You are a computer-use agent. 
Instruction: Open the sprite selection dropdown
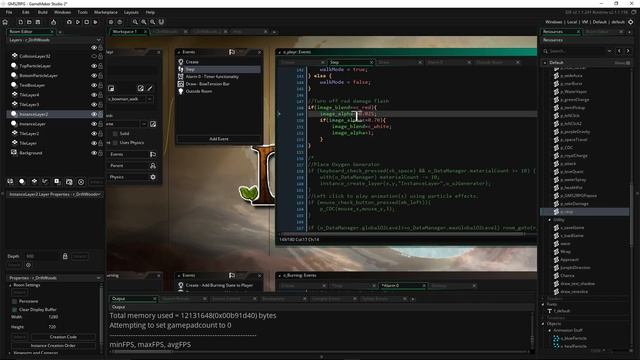[150, 99]
